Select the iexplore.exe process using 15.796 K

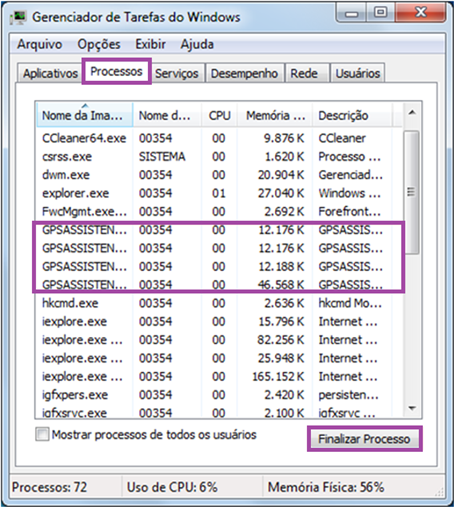(219, 321)
